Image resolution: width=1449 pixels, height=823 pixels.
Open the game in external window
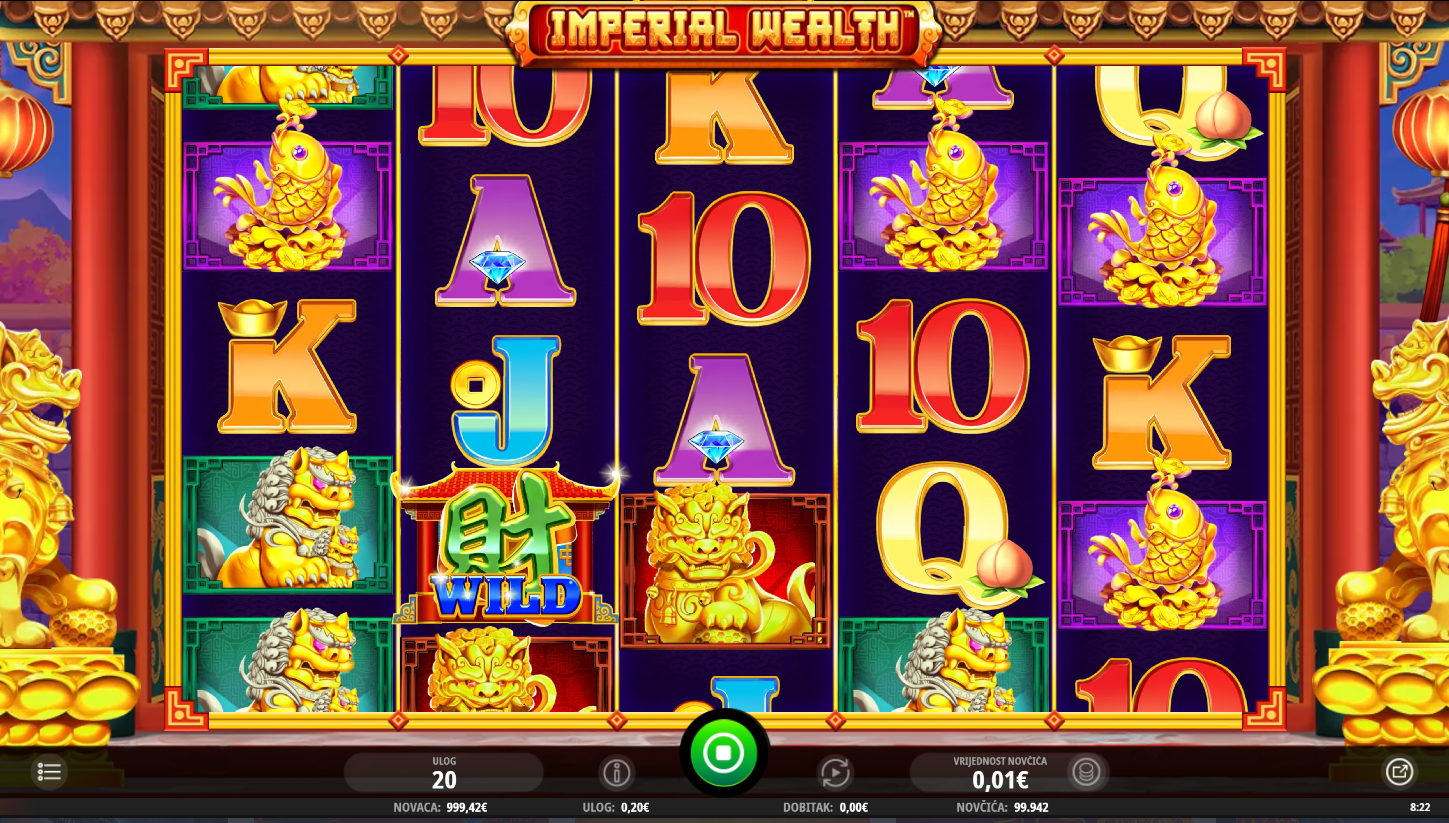[x=1399, y=771]
